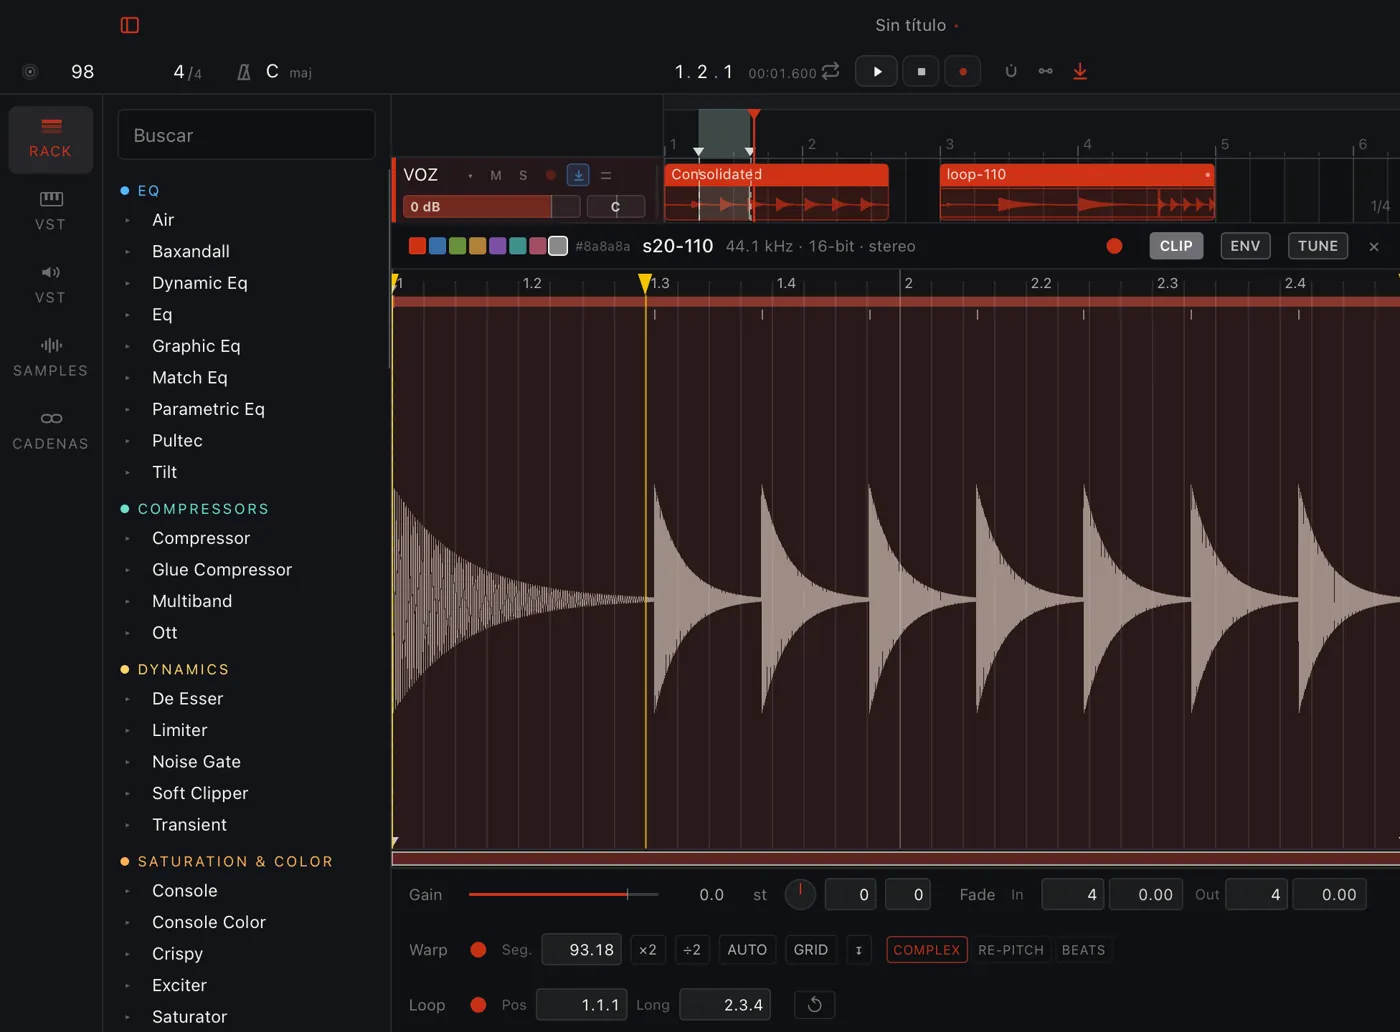Edit the loop Pos 1.1.1 field

[582, 1005]
